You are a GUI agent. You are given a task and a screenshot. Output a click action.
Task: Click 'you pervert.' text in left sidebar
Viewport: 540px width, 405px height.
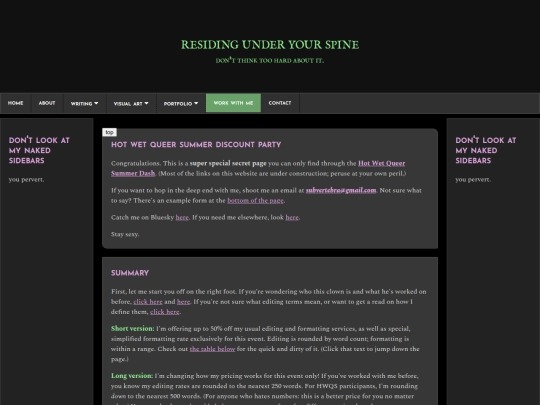pos(26,179)
